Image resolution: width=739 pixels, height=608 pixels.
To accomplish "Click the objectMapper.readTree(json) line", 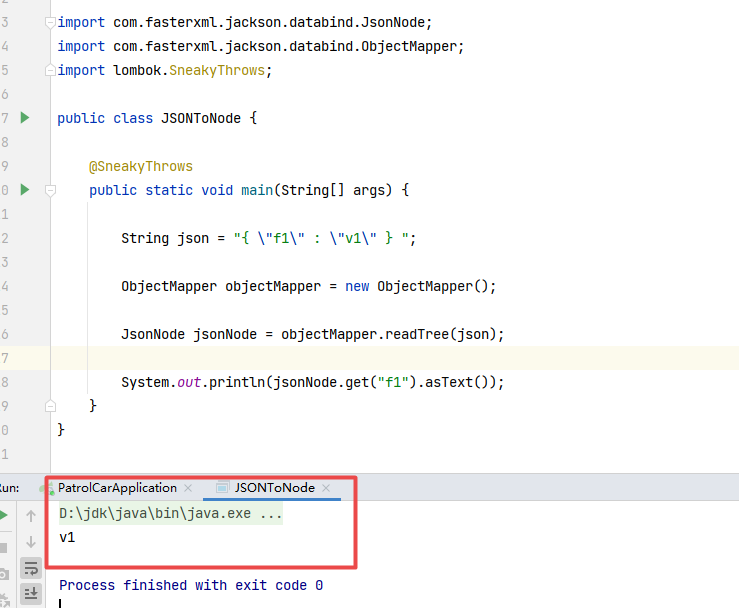I will pos(312,334).
